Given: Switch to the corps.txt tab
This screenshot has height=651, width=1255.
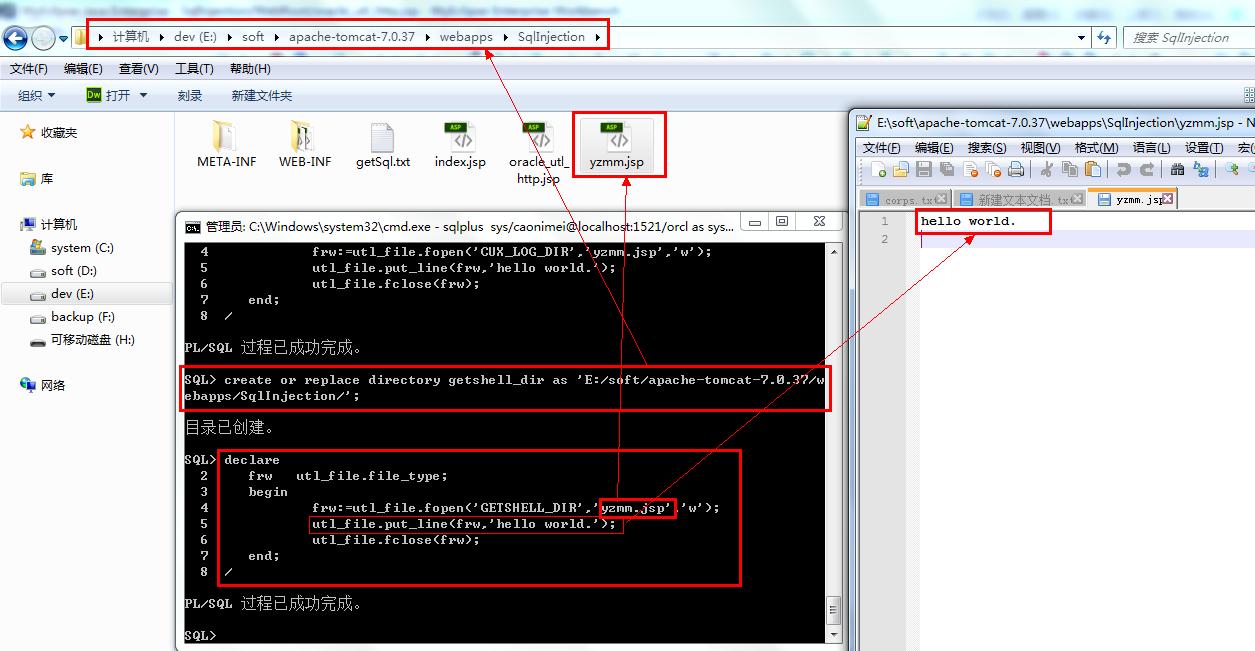Looking at the screenshot, I should click(900, 200).
